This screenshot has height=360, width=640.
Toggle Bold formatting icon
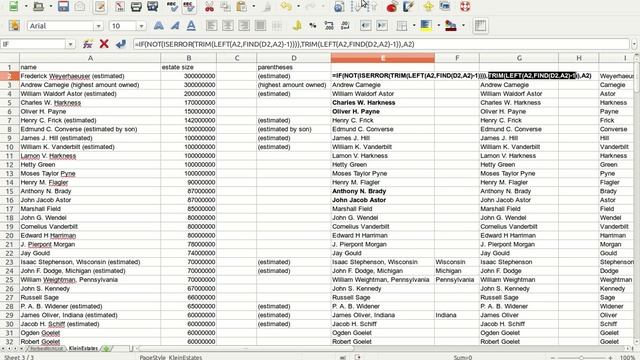(159, 26)
